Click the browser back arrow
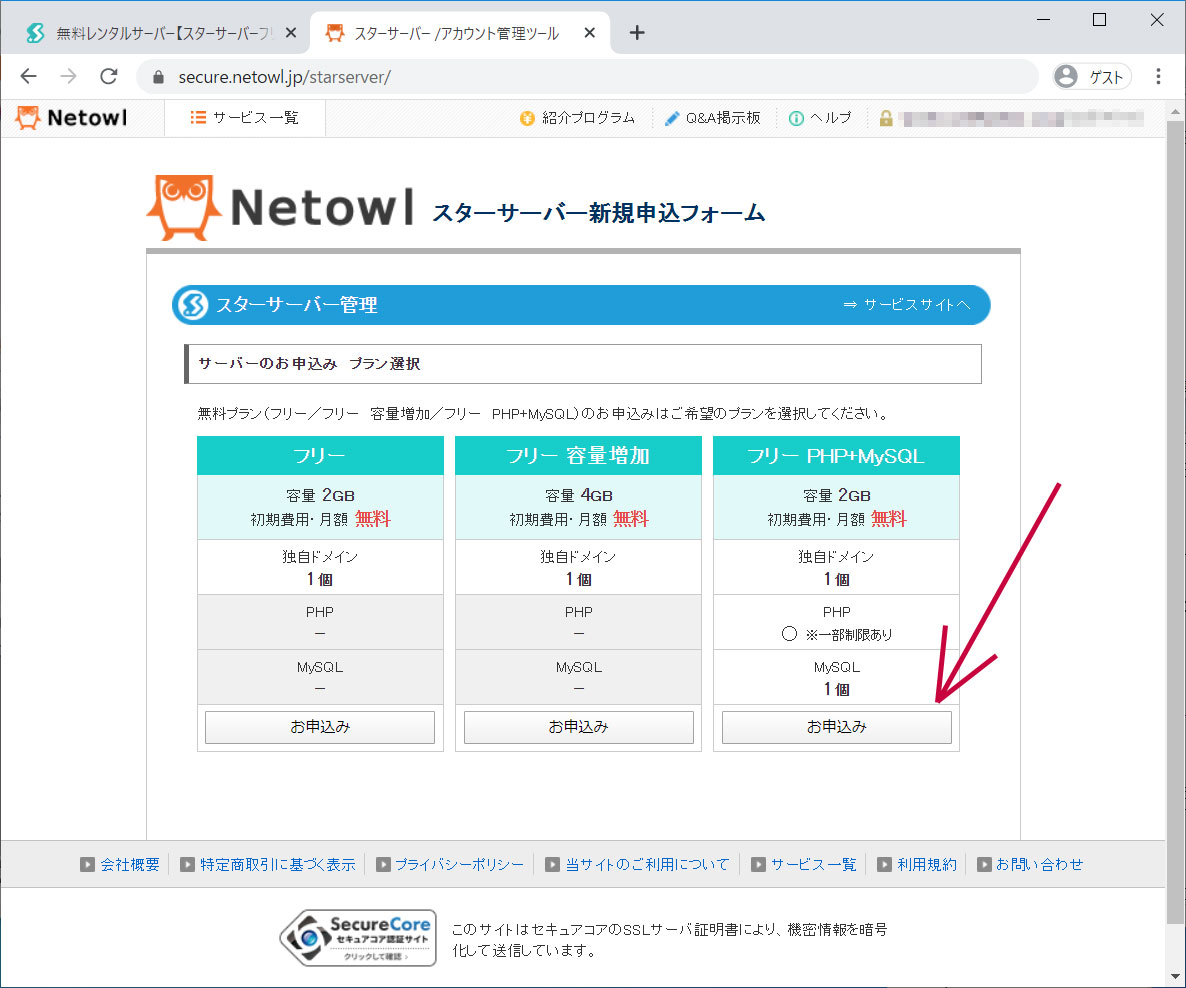The image size is (1186, 988). (x=29, y=76)
